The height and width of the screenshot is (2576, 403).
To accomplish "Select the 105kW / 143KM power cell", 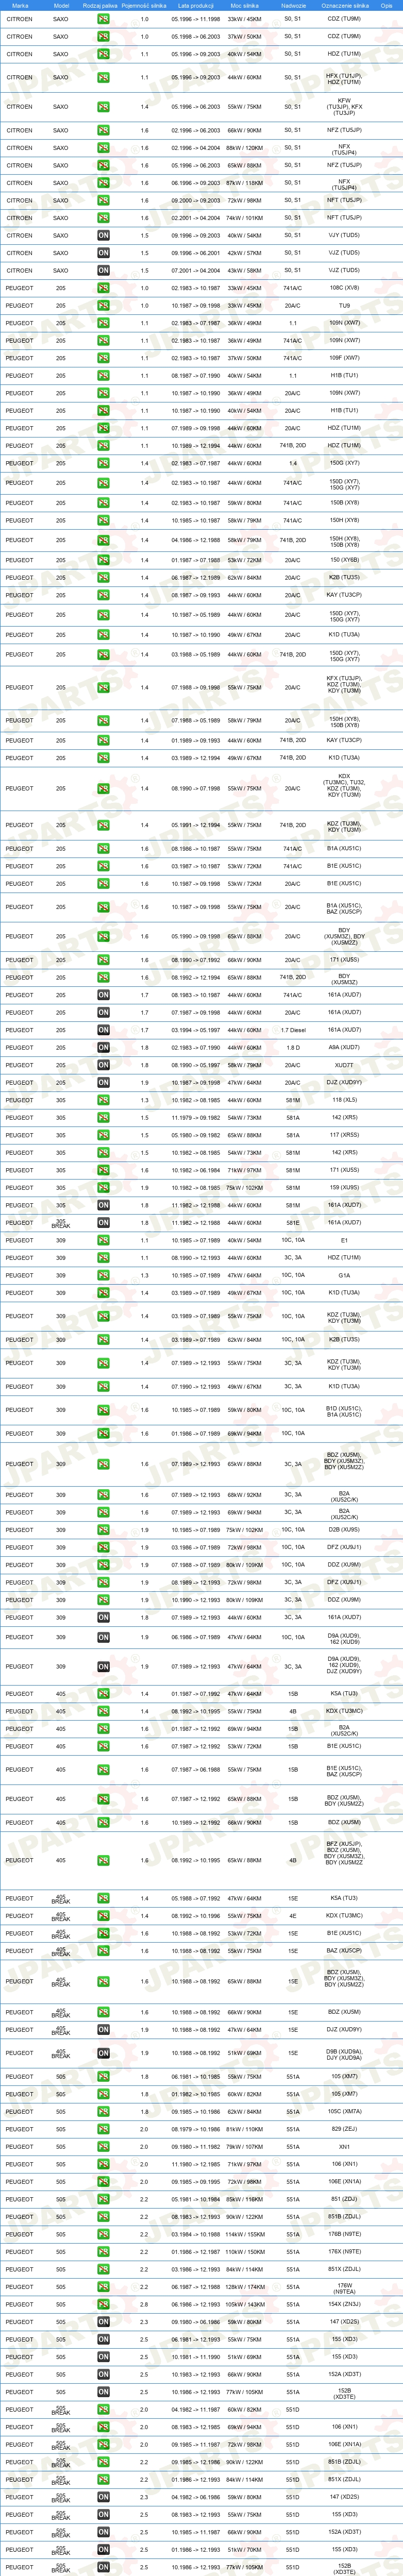I will [x=245, y=2305].
